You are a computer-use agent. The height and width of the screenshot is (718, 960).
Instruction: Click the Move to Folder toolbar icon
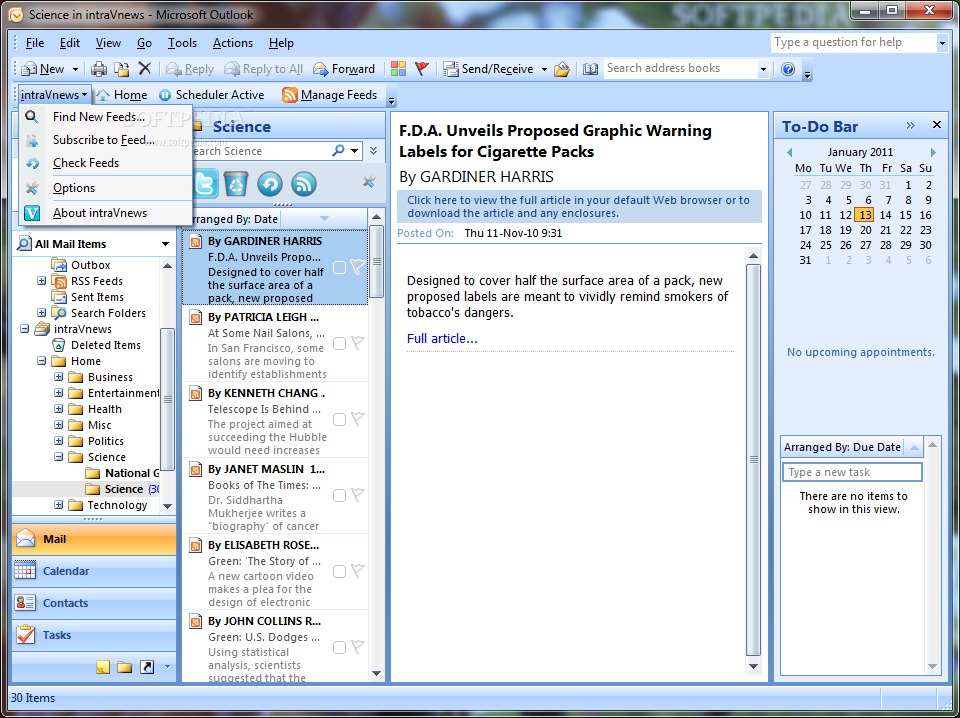(122, 69)
